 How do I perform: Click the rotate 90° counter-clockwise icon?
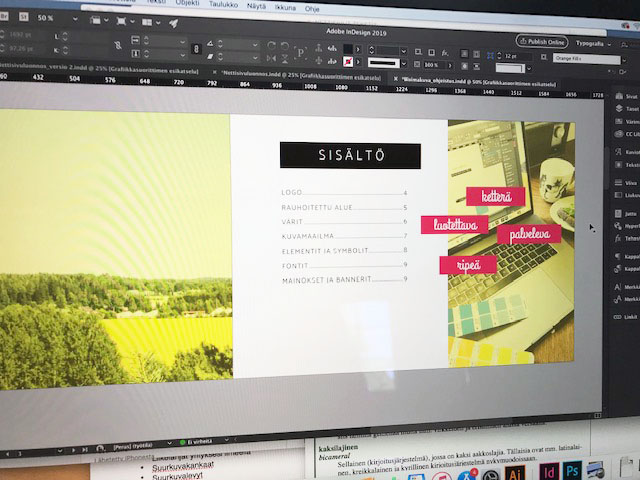point(285,46)
